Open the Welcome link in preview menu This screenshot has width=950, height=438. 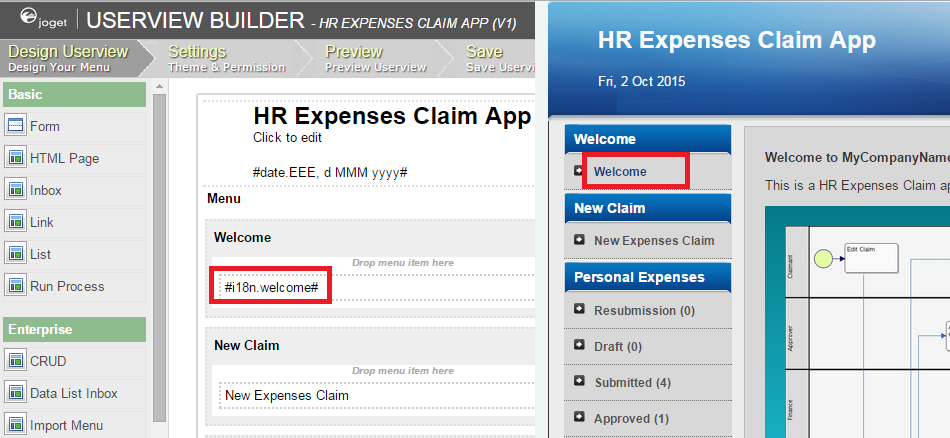click(x=620, y=172)
